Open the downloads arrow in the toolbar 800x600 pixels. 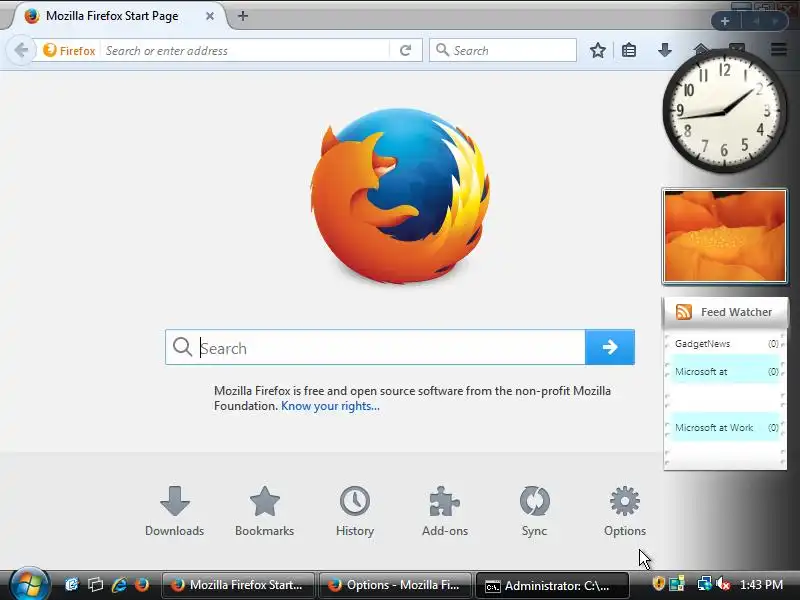point(664,51)
